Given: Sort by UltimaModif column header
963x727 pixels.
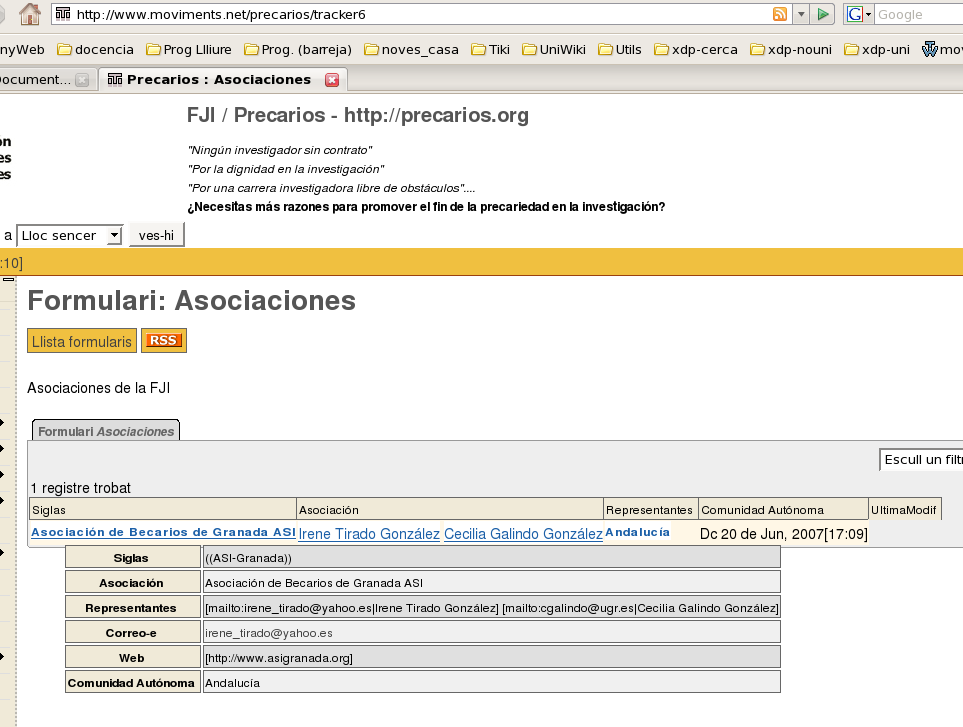Looking at the screenshot, I should [x=903, y=510].
